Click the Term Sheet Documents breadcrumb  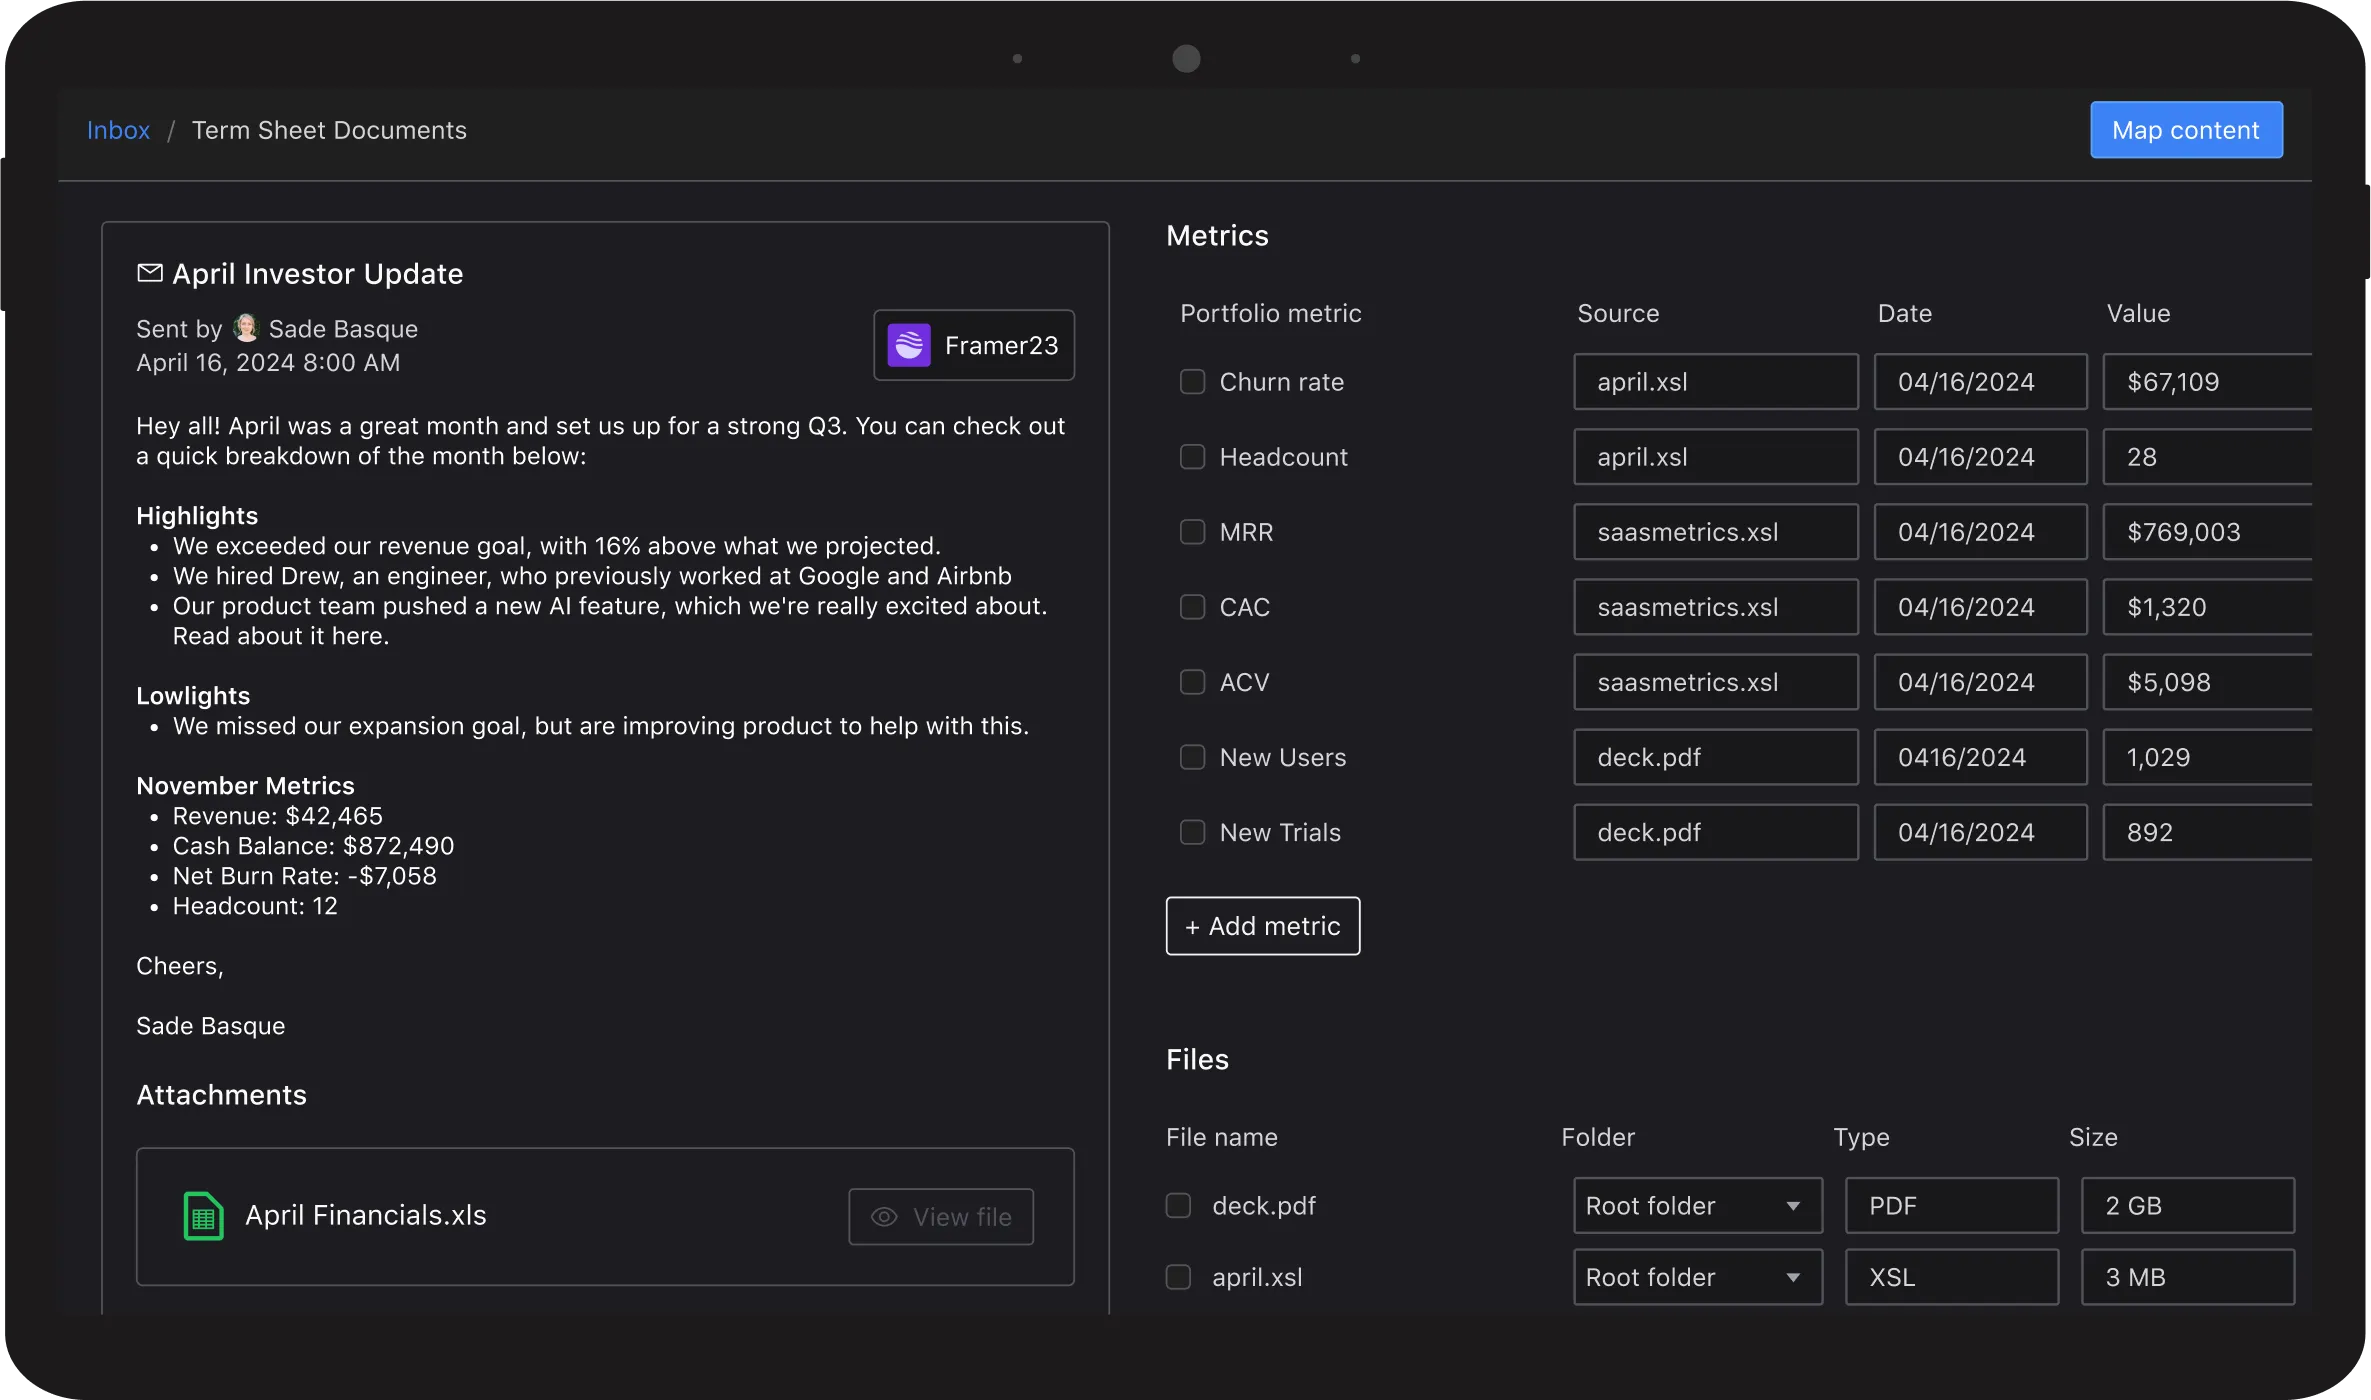click(329, 130)
